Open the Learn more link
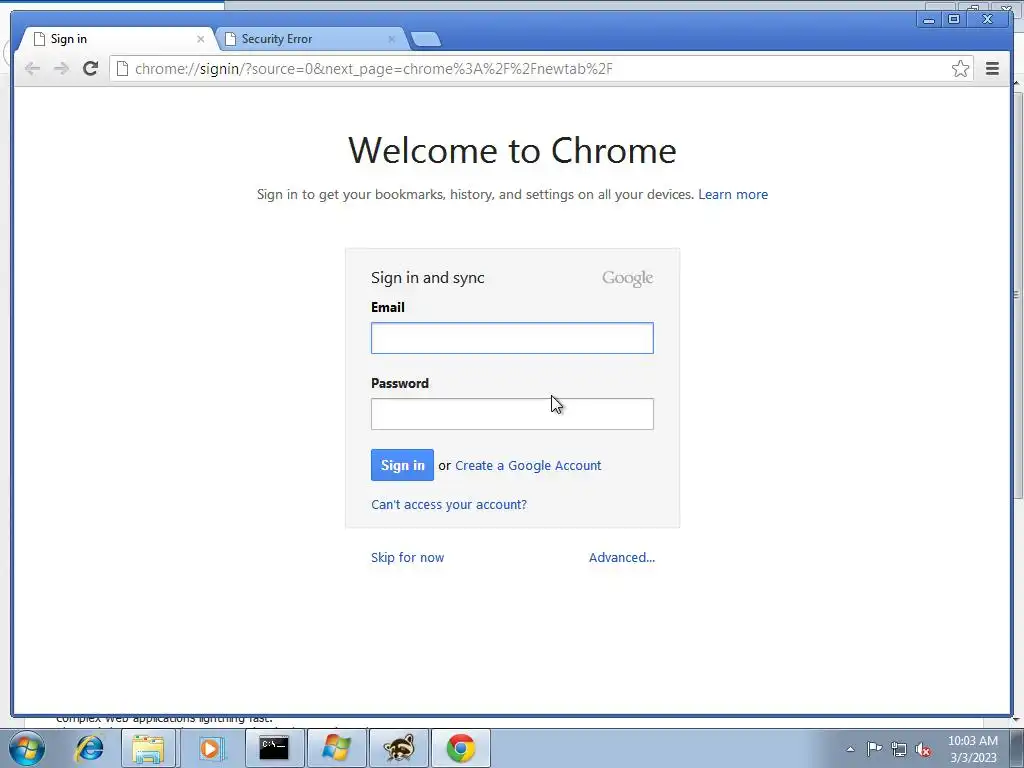The height and width of the screenshot is (768, 1024). 733,195
